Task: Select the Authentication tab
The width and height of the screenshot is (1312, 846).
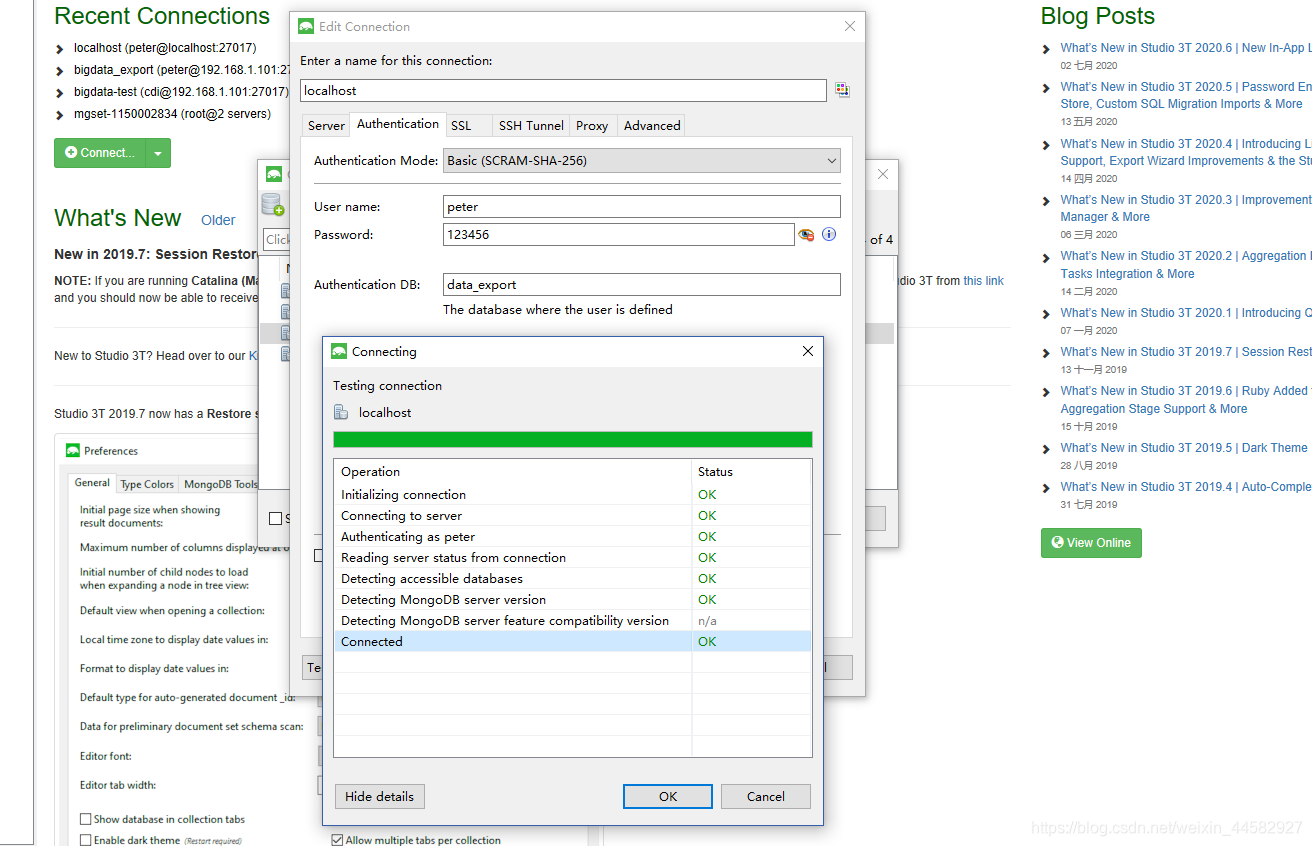Action: (398, 124)
